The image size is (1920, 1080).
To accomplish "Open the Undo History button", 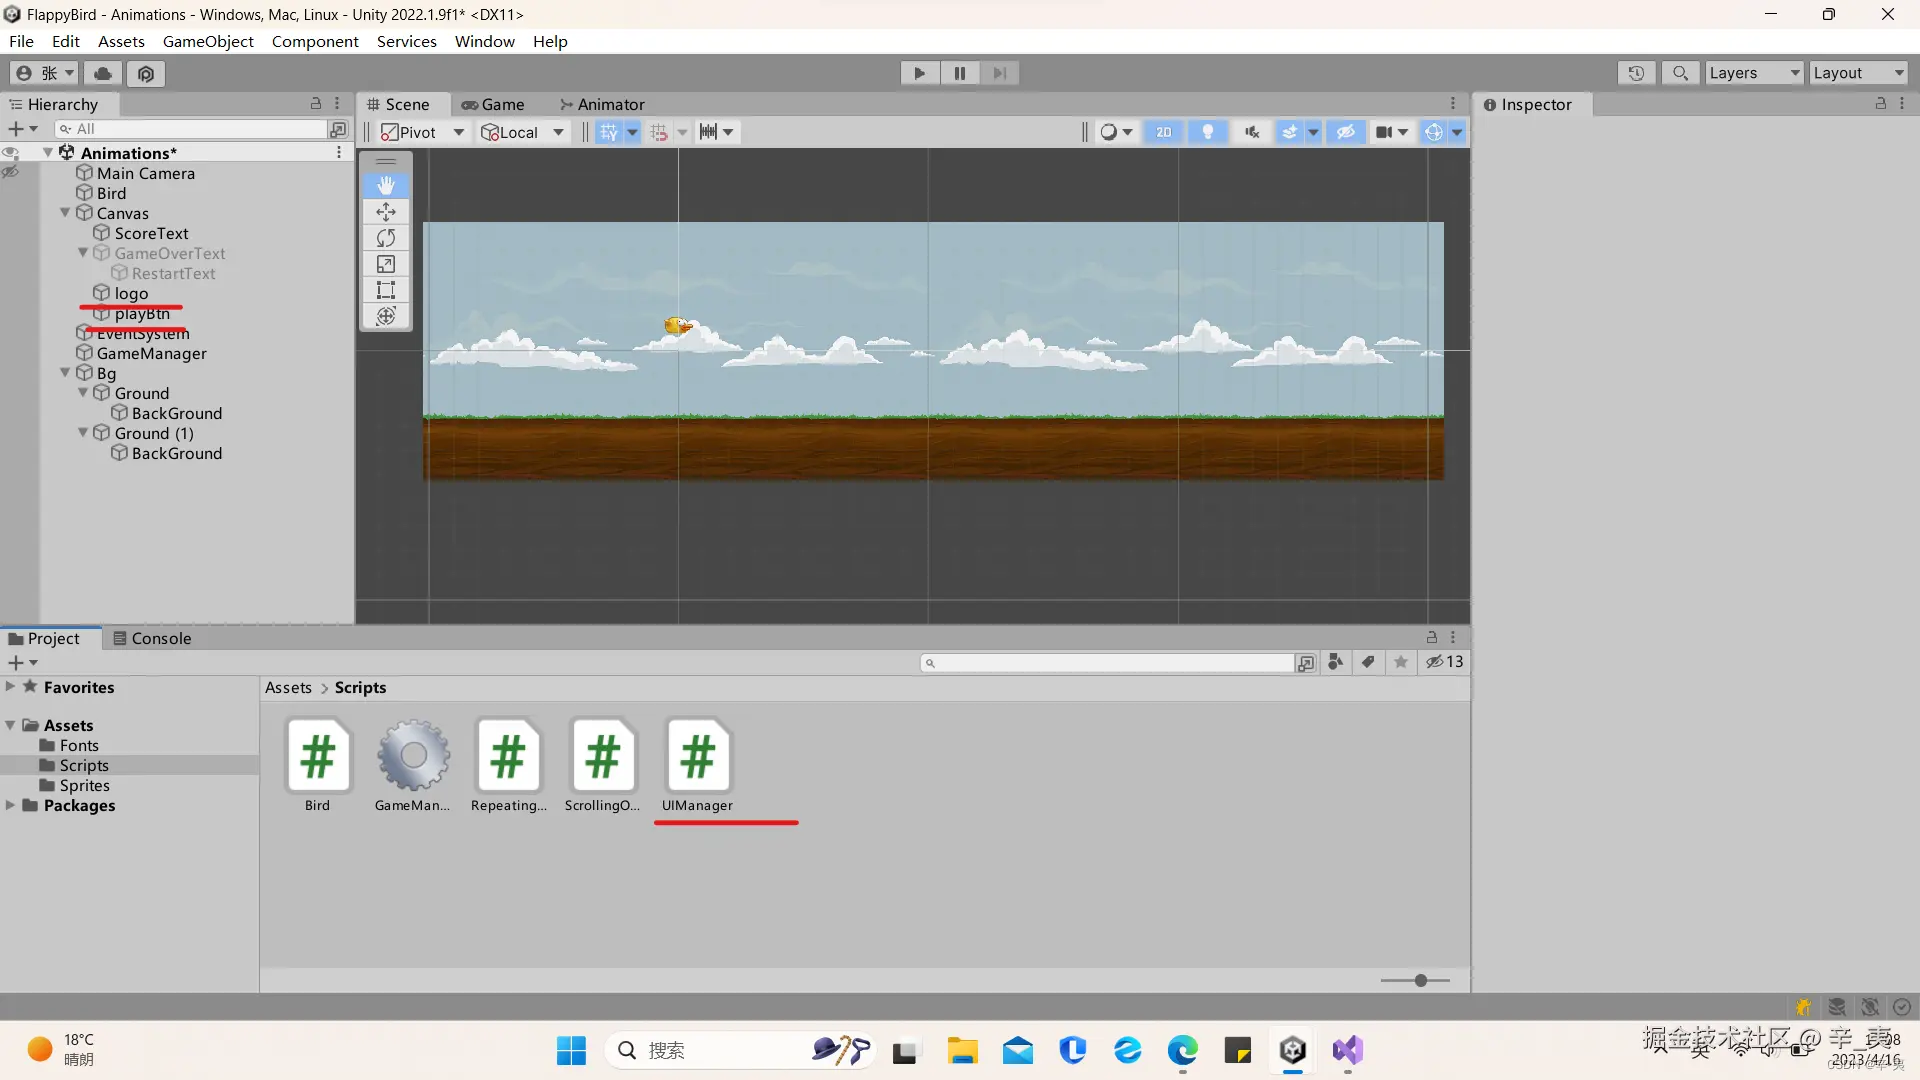I will [x=1636, y=73].
